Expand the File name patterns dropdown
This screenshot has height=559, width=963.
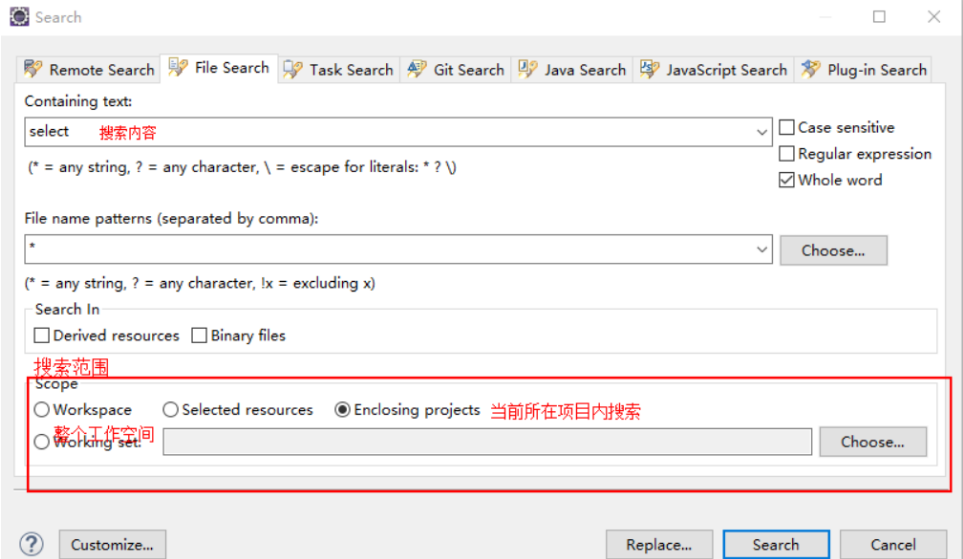coord(762,249)
